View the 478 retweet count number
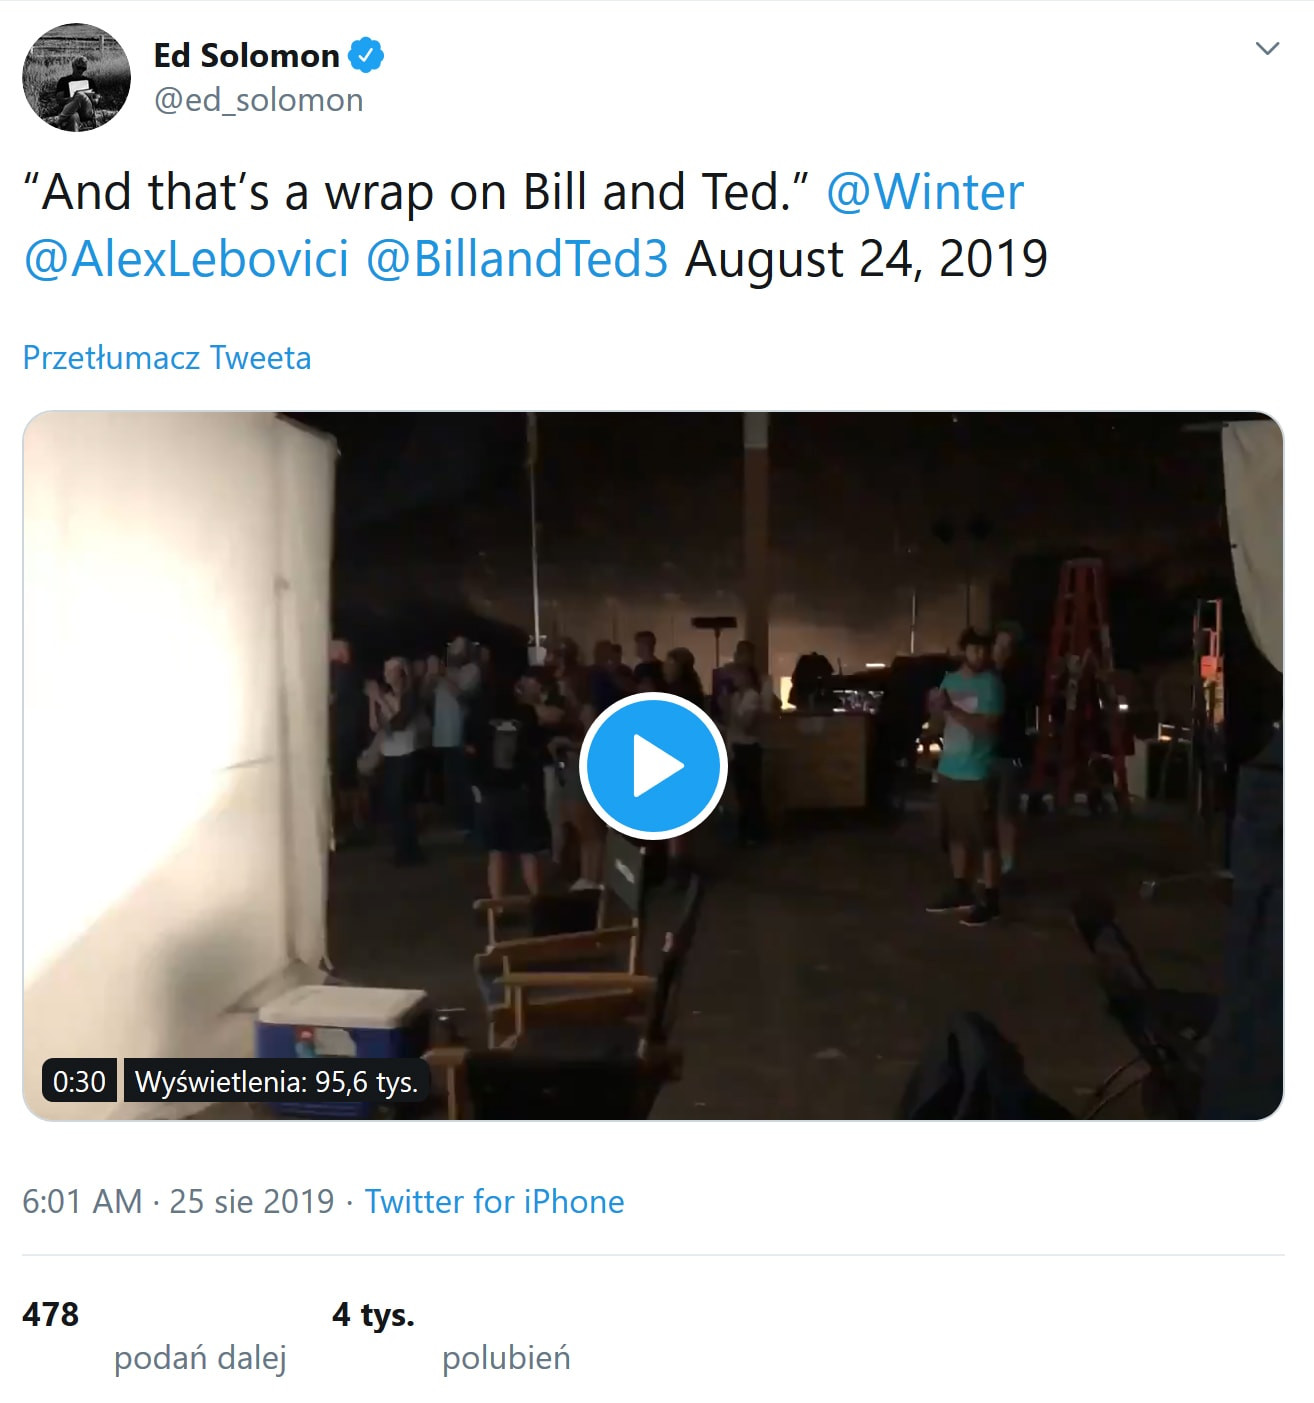The width and height of the screenshot is (1314, 1403). tap(50, 1314)
